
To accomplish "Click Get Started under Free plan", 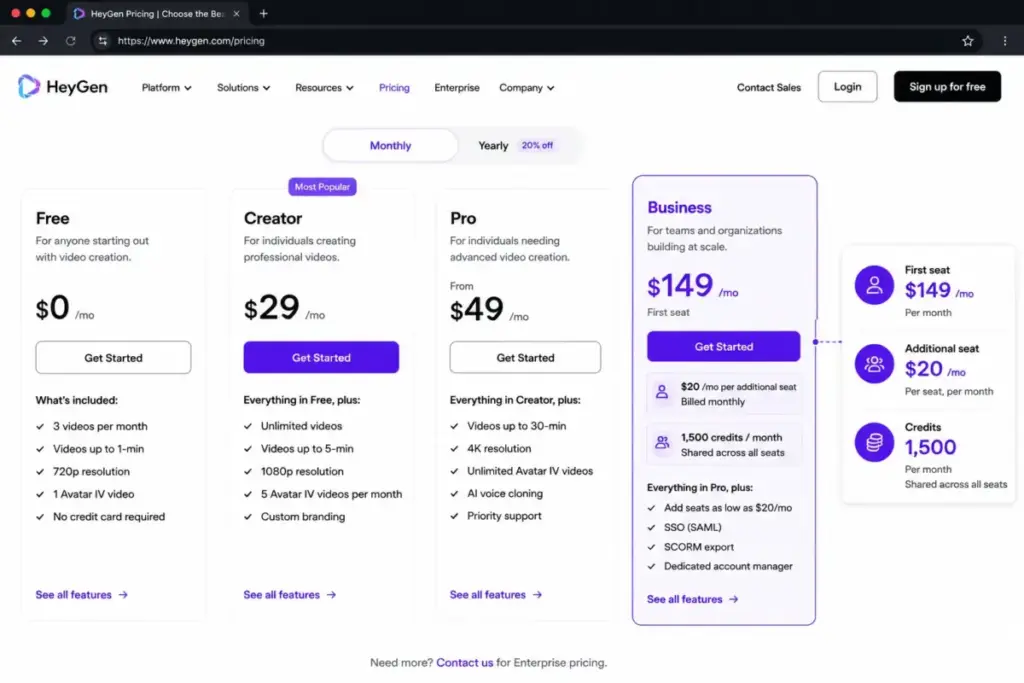I will pos(114,357).
